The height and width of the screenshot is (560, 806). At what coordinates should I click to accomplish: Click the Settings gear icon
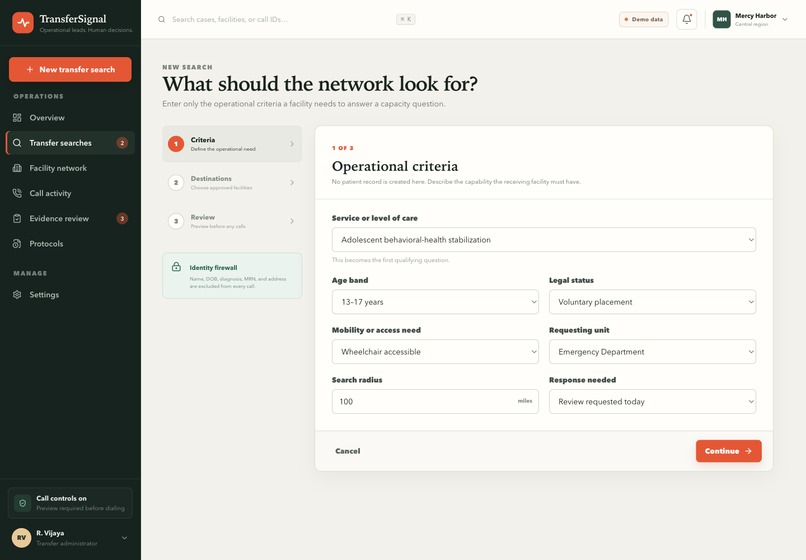[17, 295]
